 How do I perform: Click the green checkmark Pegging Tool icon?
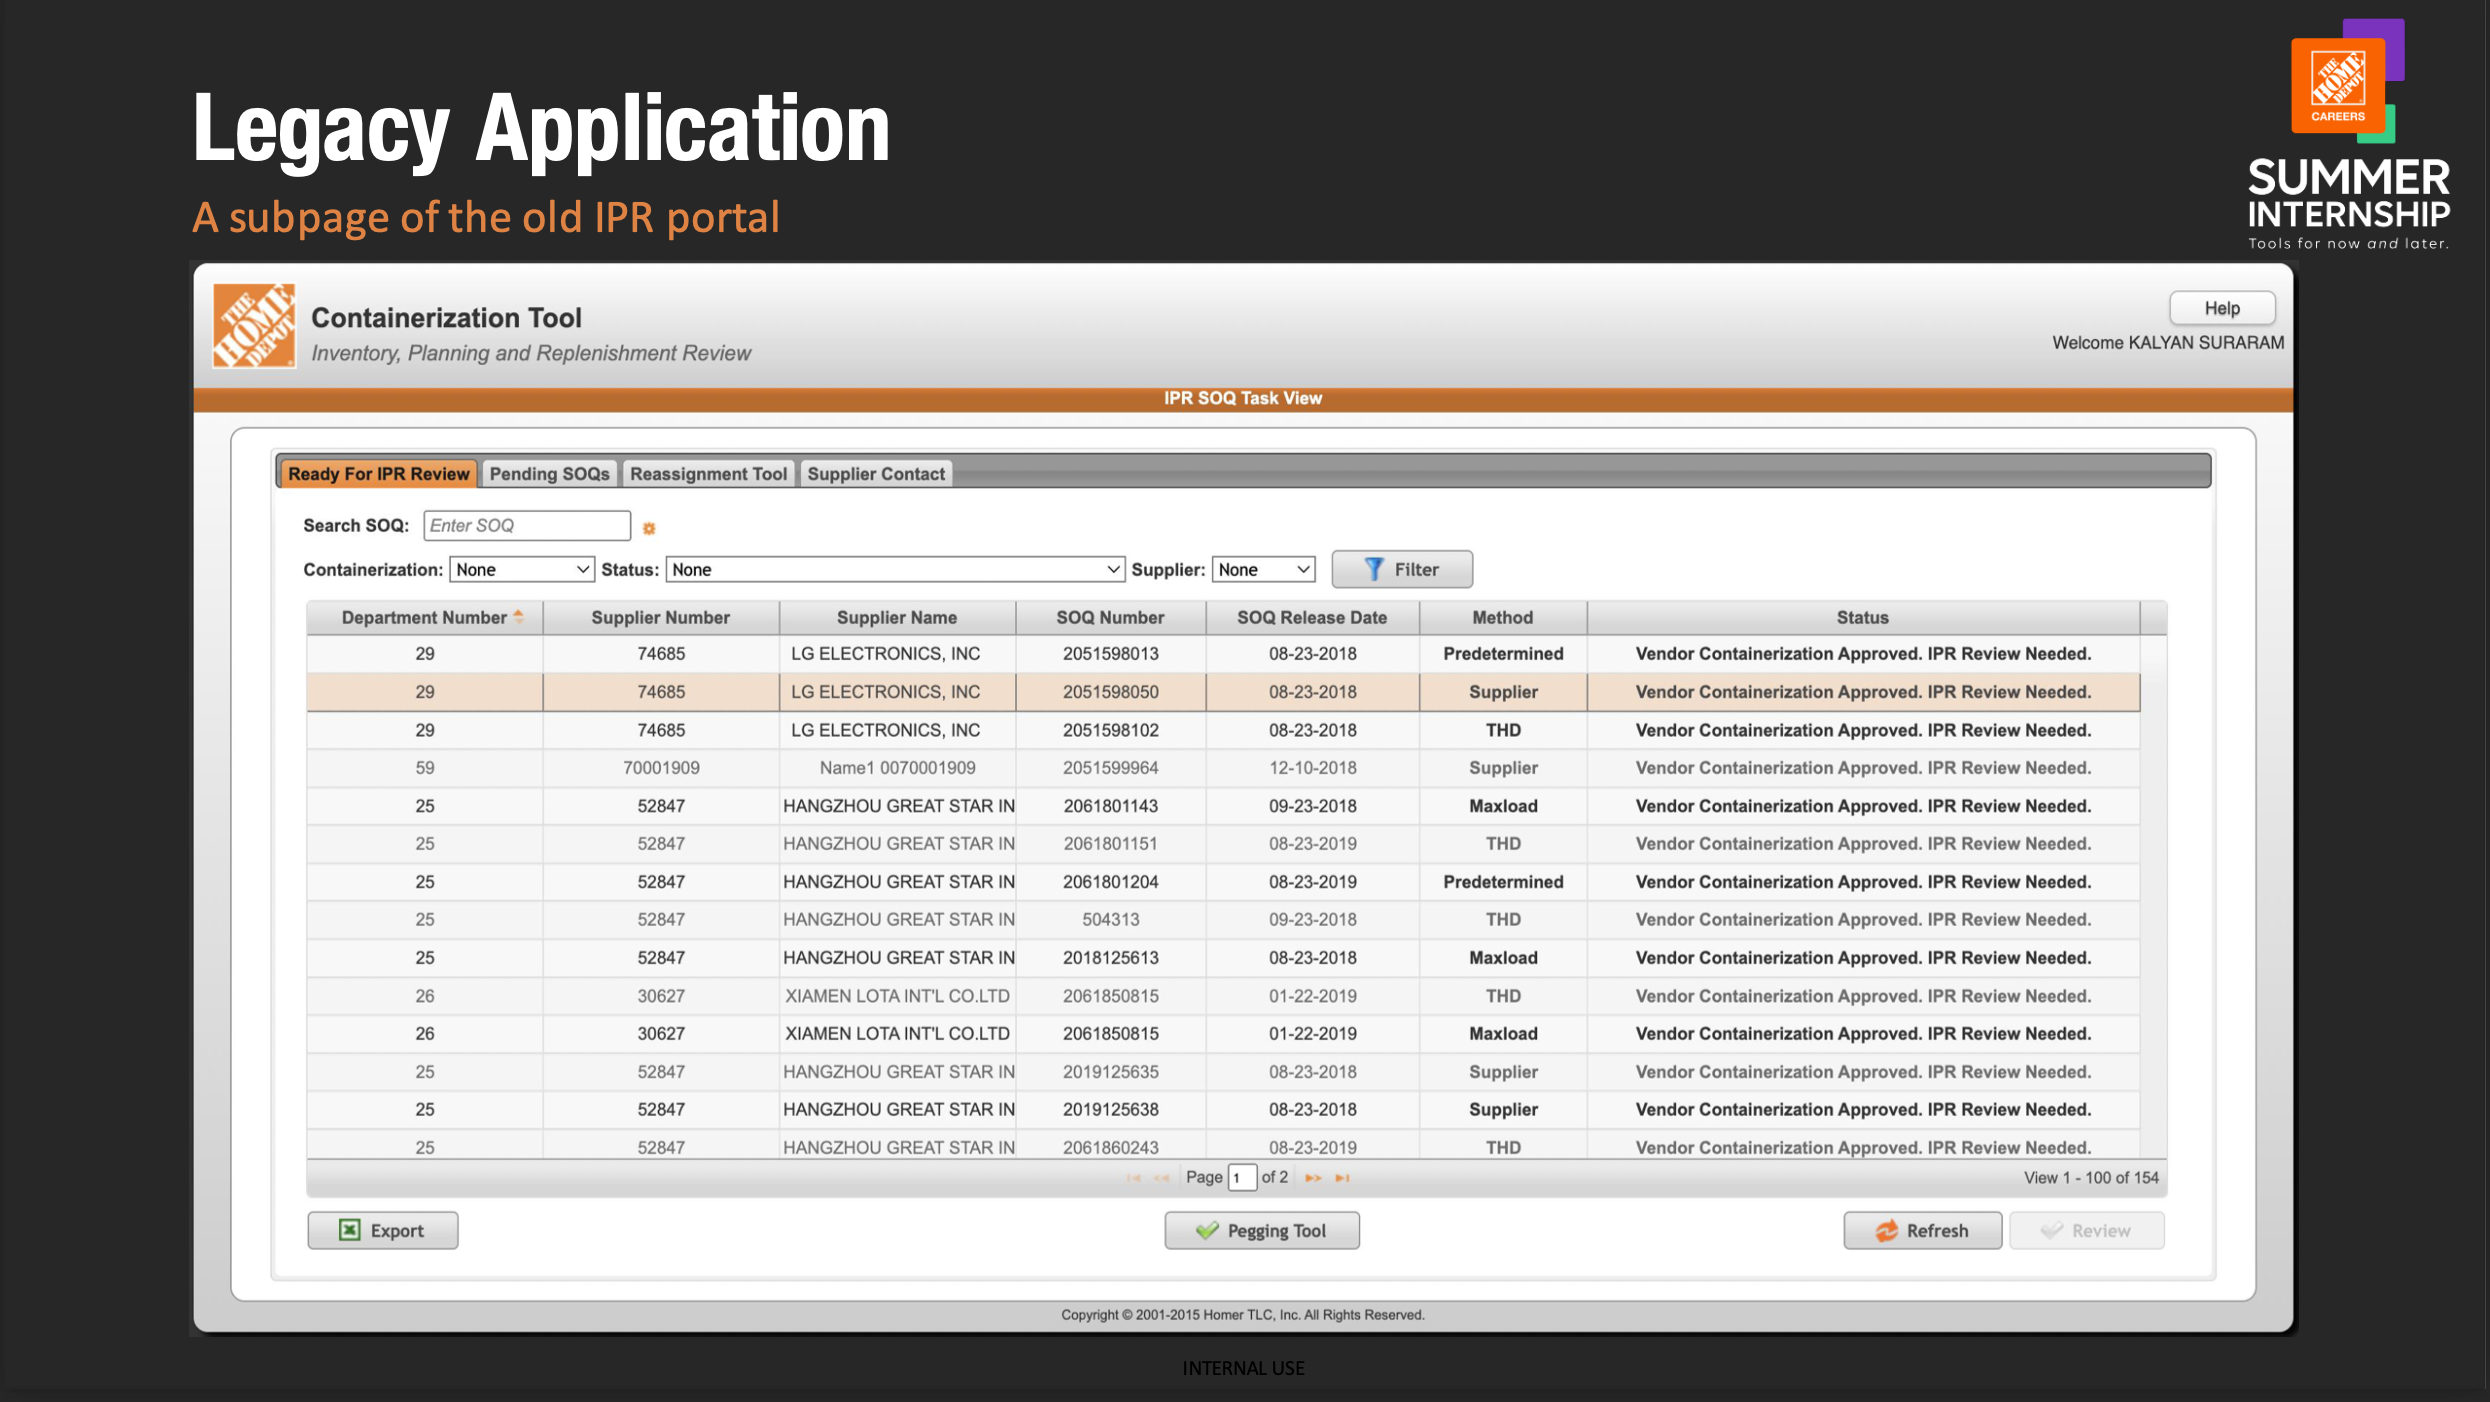pos(1207,1229)
